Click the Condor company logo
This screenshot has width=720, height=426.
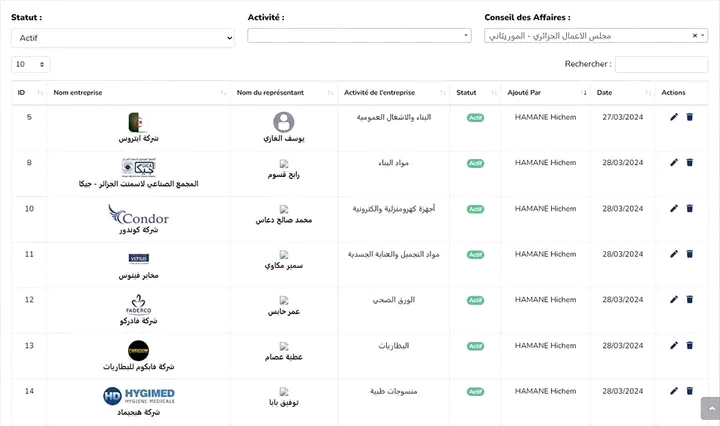[x=138, y=213]
